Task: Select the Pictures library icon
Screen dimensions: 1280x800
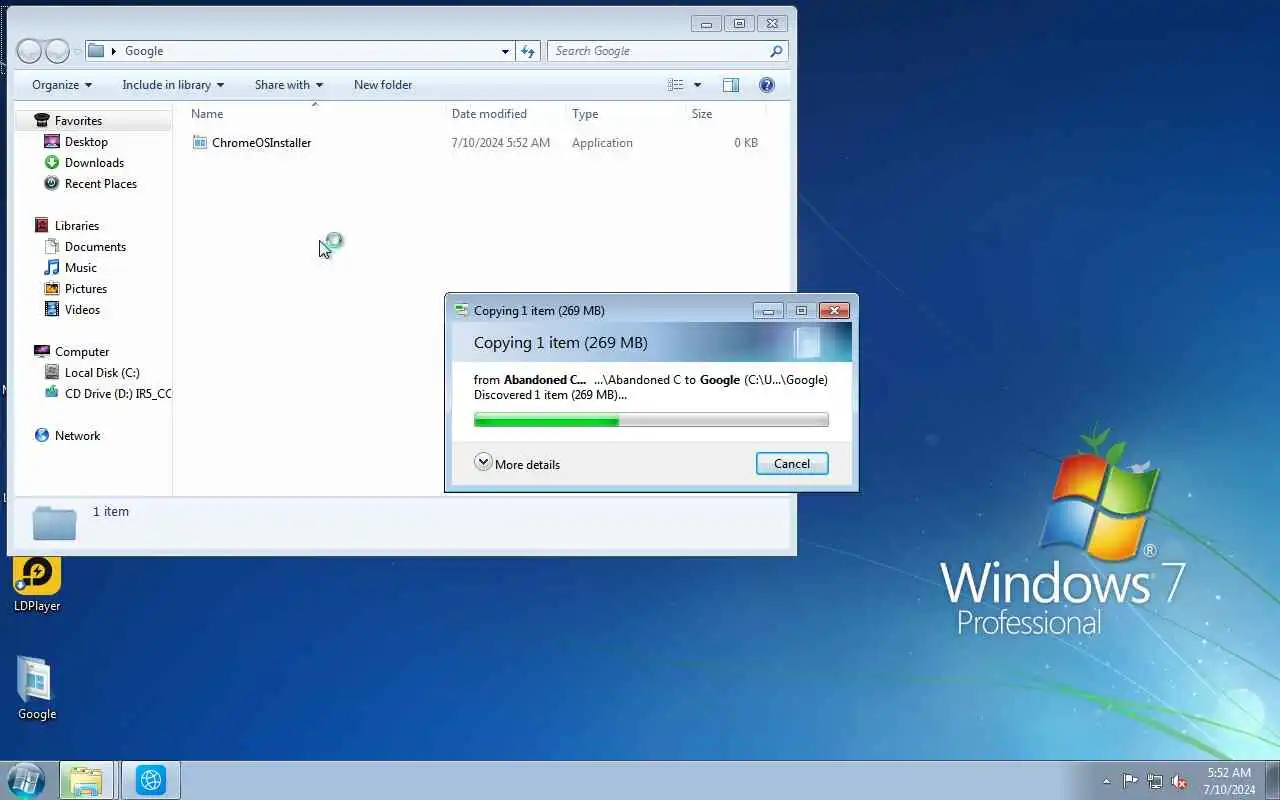Action: coord(52,289)
